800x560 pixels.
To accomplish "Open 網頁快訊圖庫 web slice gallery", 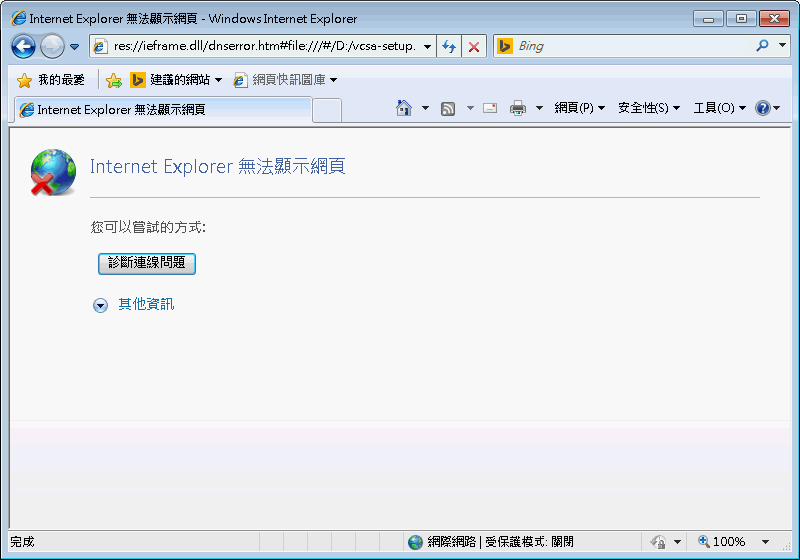I will (x=285, y=80).
